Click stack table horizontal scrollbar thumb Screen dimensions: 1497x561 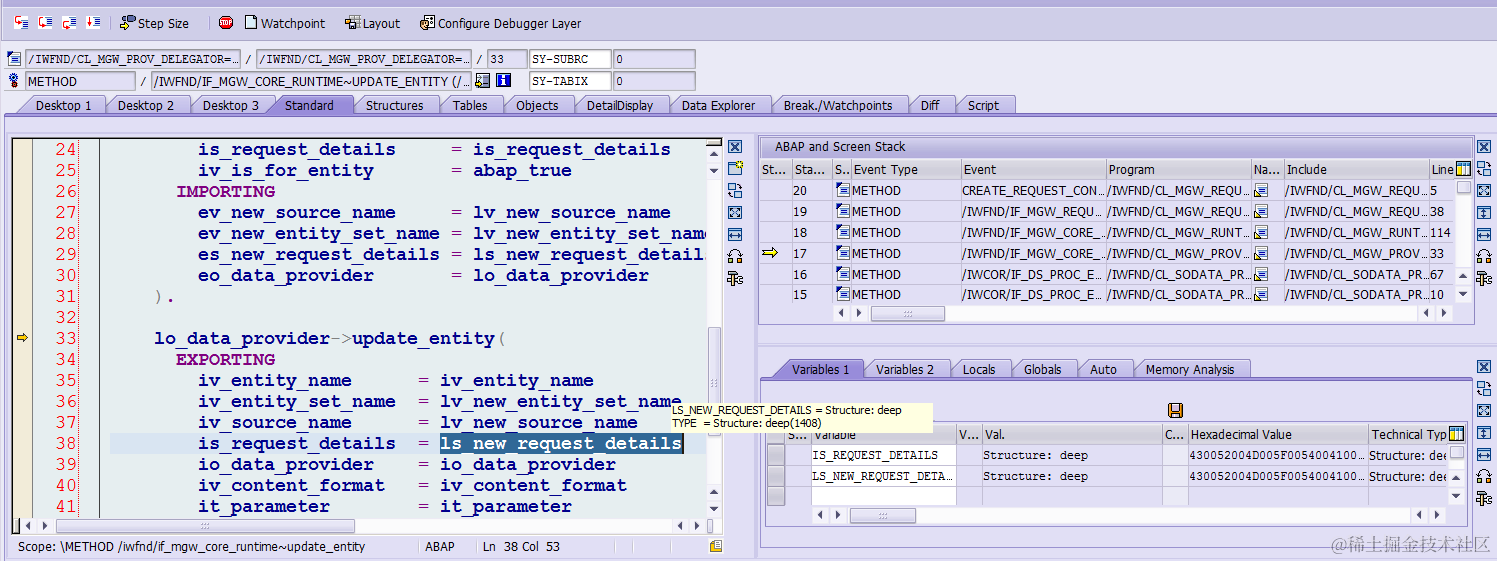click(x=908, y=314)
